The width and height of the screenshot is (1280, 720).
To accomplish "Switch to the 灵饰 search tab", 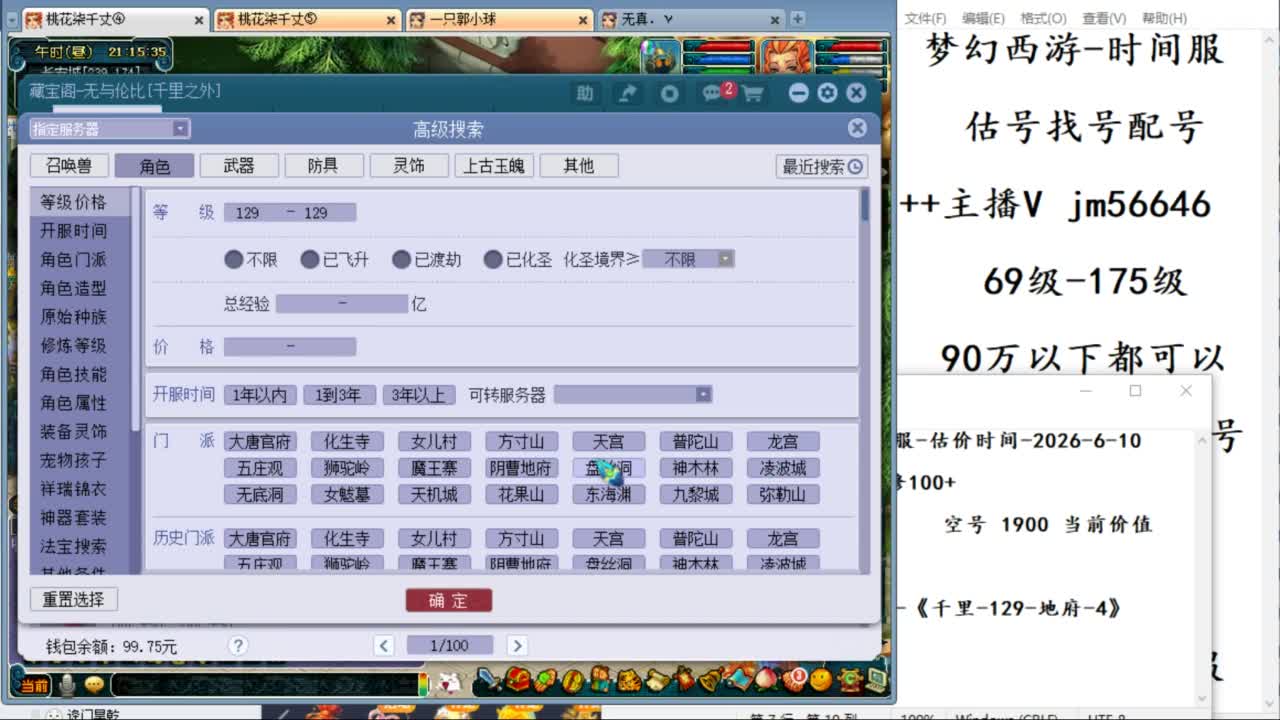I will [x=409, y=166].
